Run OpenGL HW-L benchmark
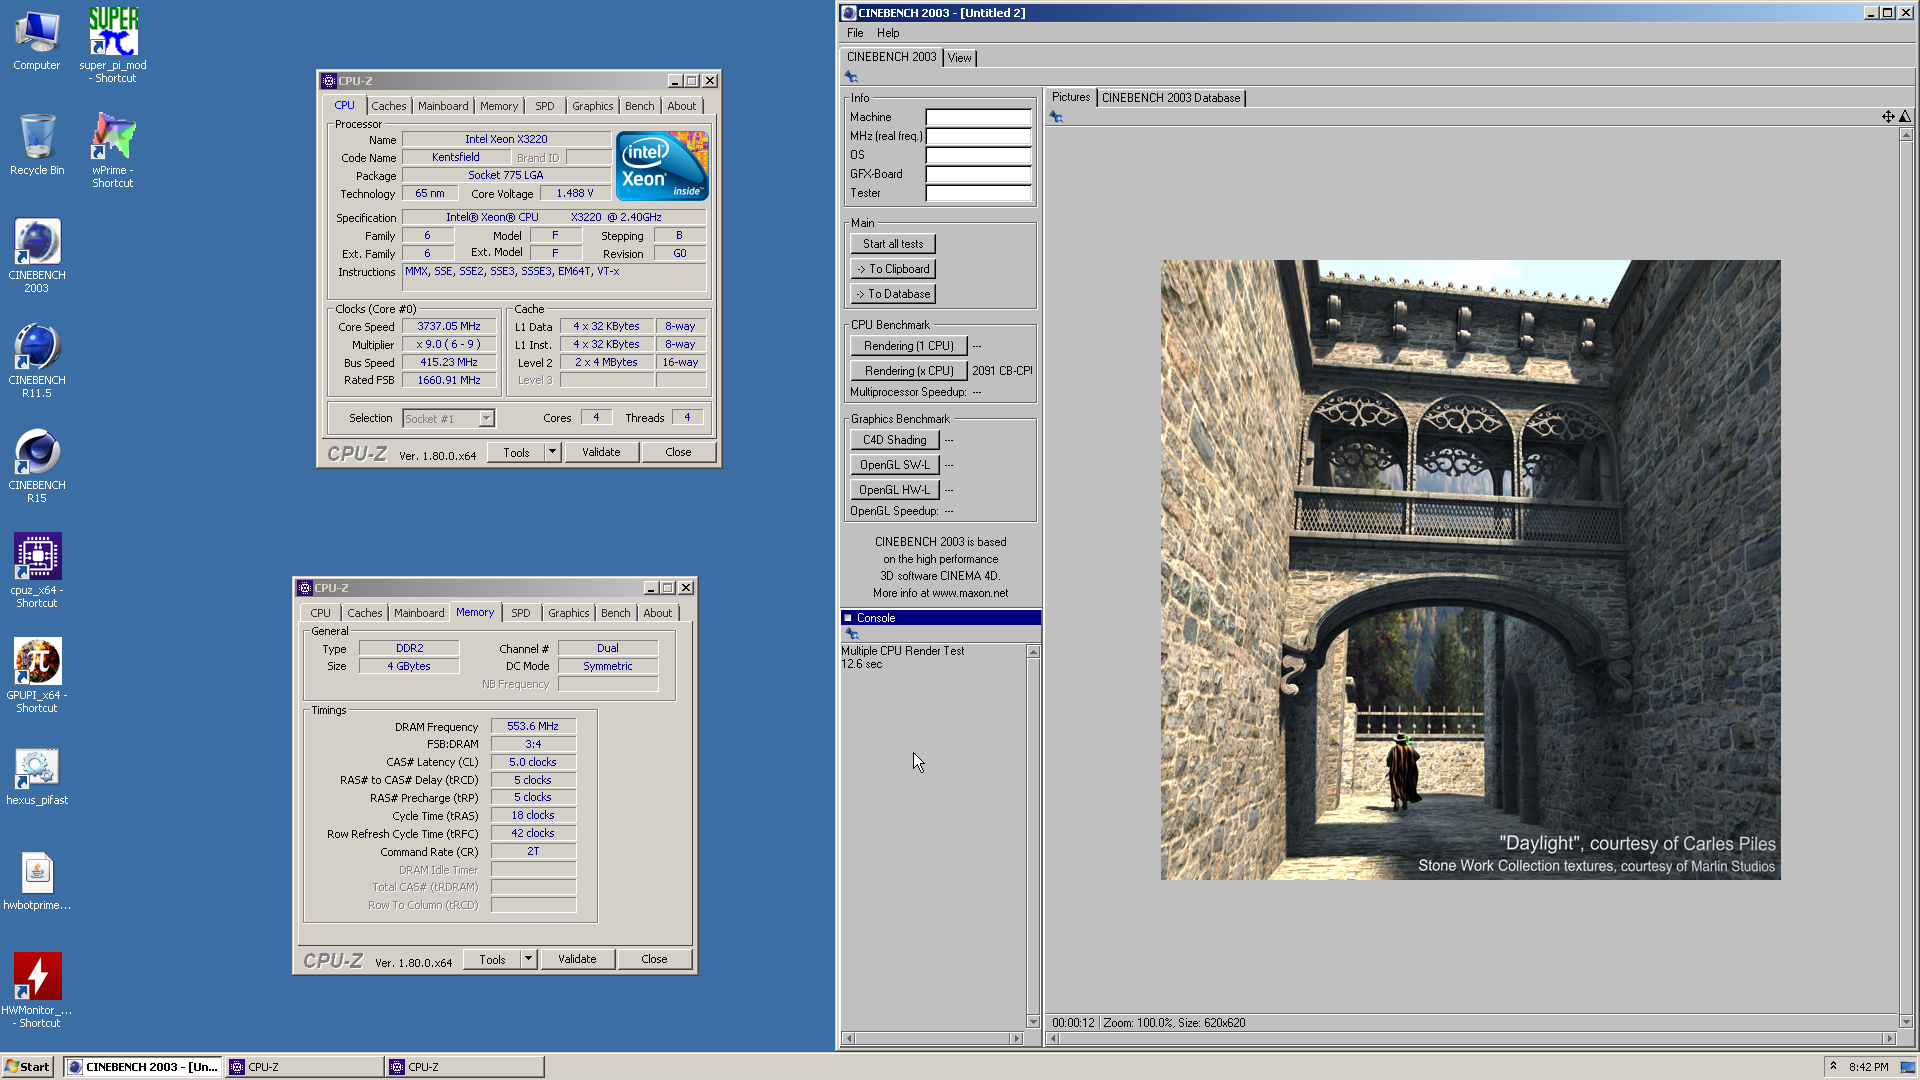 895,490
